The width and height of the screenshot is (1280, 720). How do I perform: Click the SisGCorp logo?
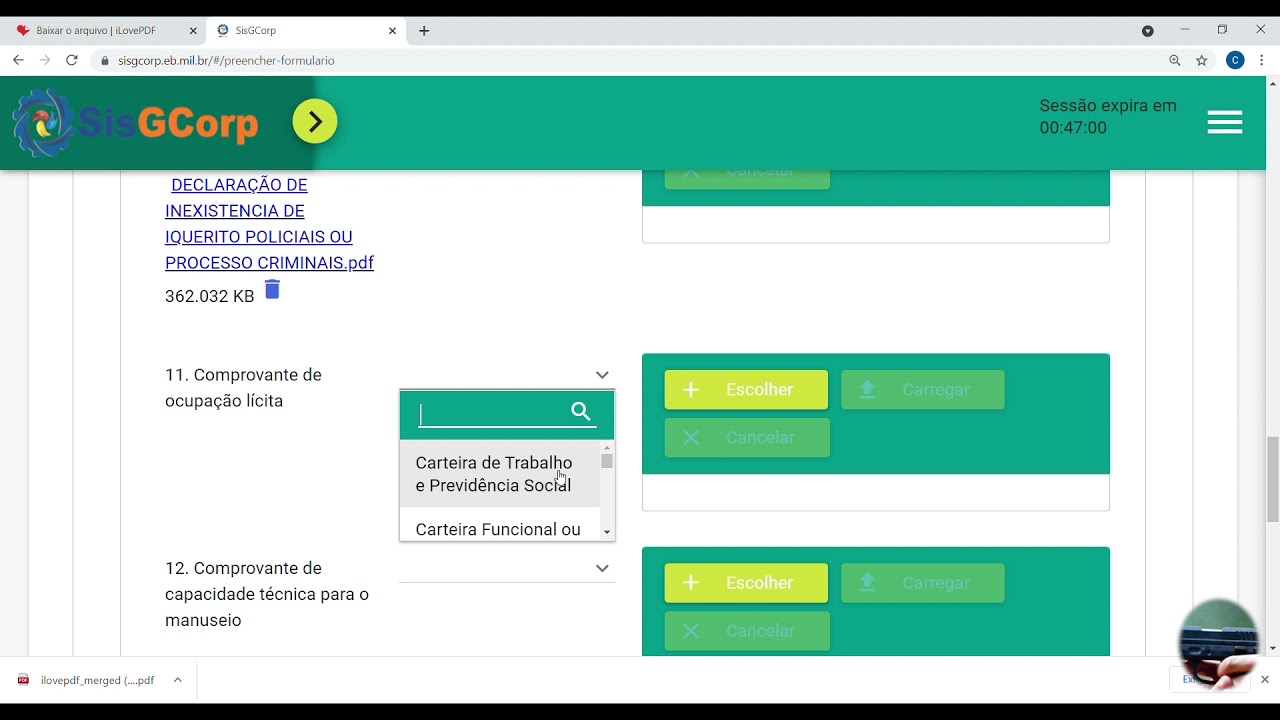coord(136,123)
